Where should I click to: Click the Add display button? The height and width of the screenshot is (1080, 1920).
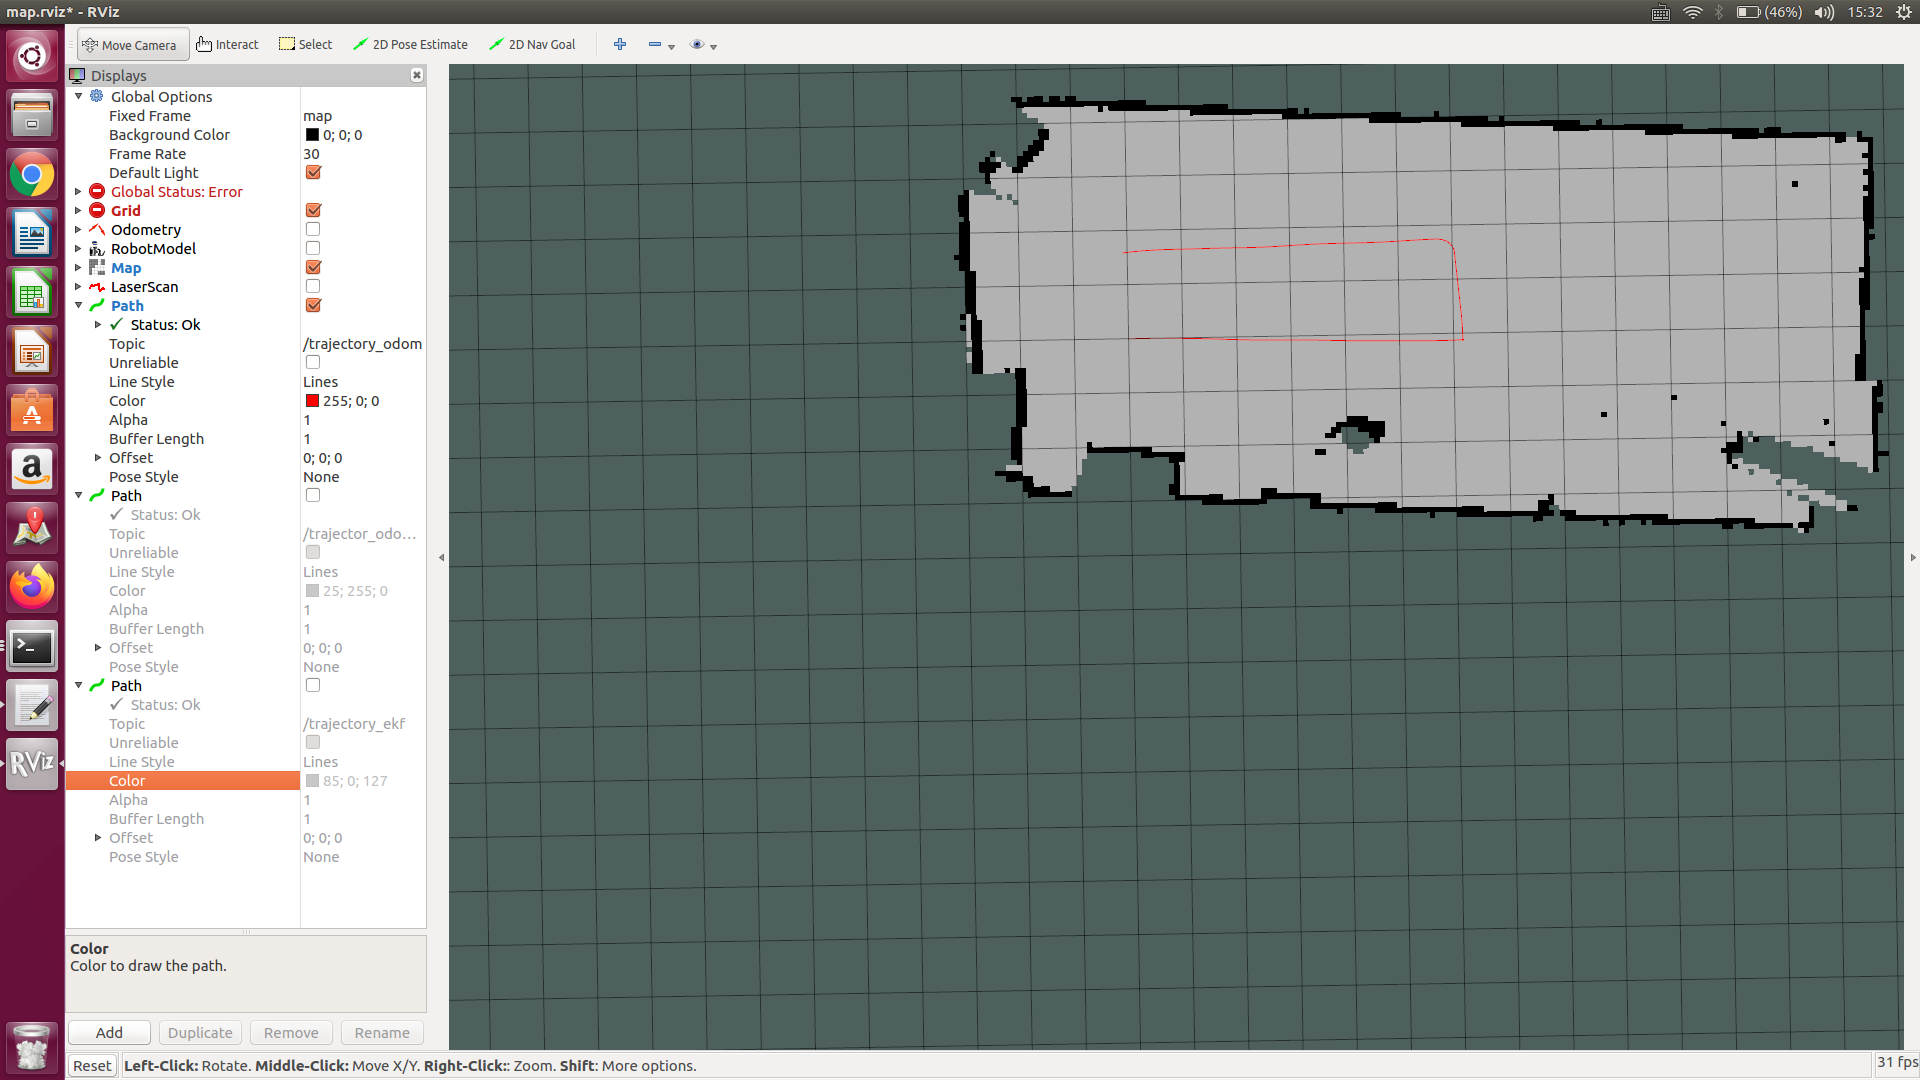[109, 1033]
